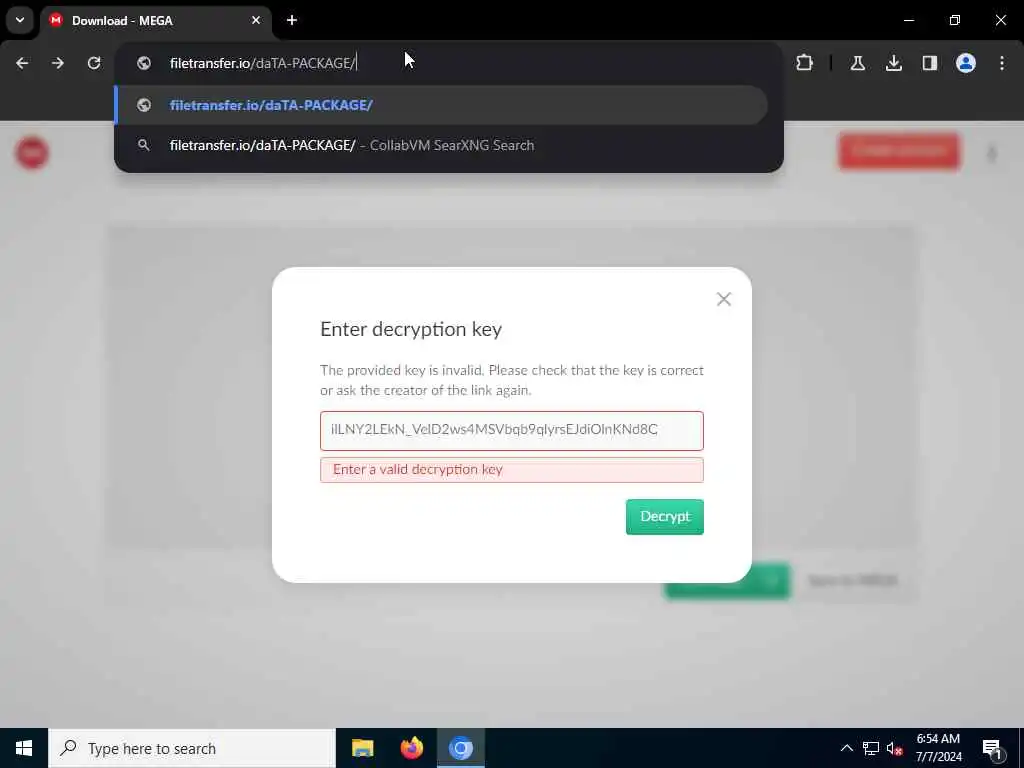Close the Enter decryption key dialog
Viewport: 1024px width, 768px height.
point(724,299)
